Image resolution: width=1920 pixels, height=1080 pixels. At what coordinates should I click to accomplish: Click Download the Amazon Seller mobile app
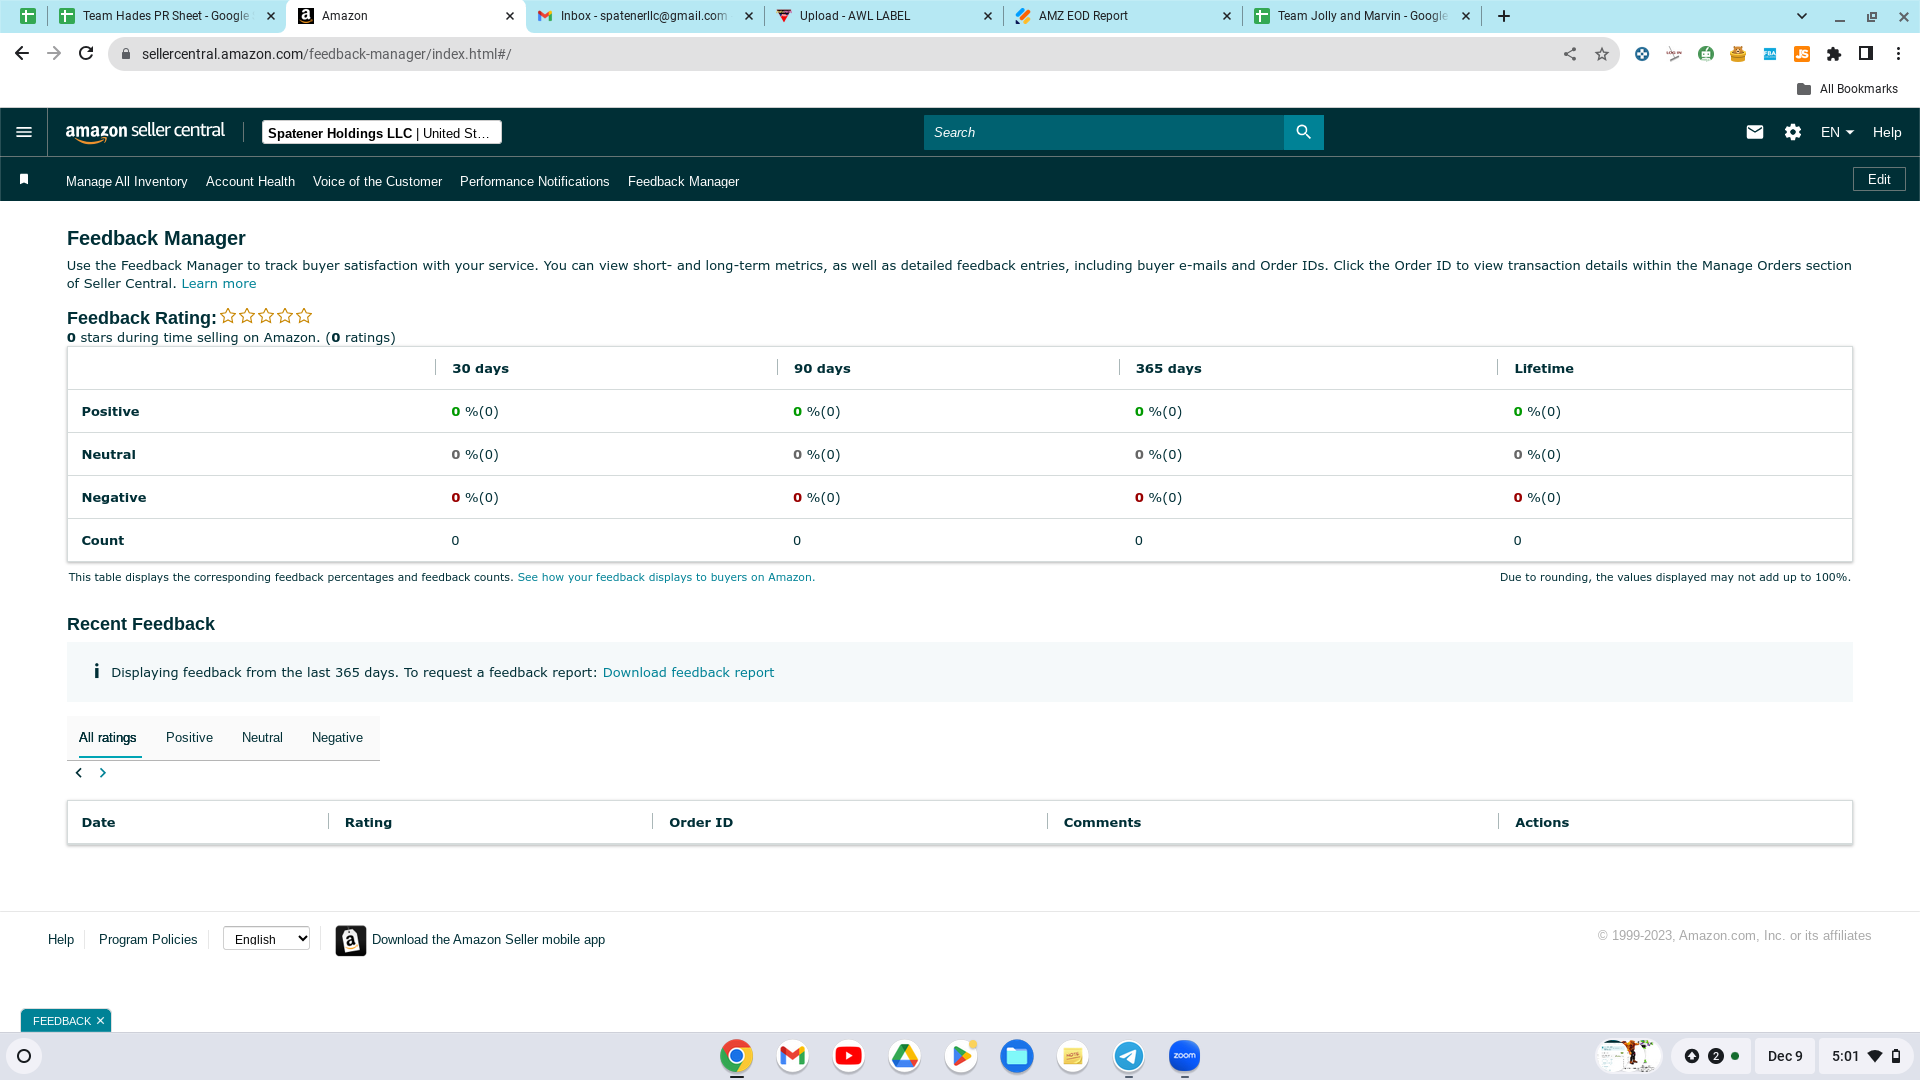click(x=488, y=940)
